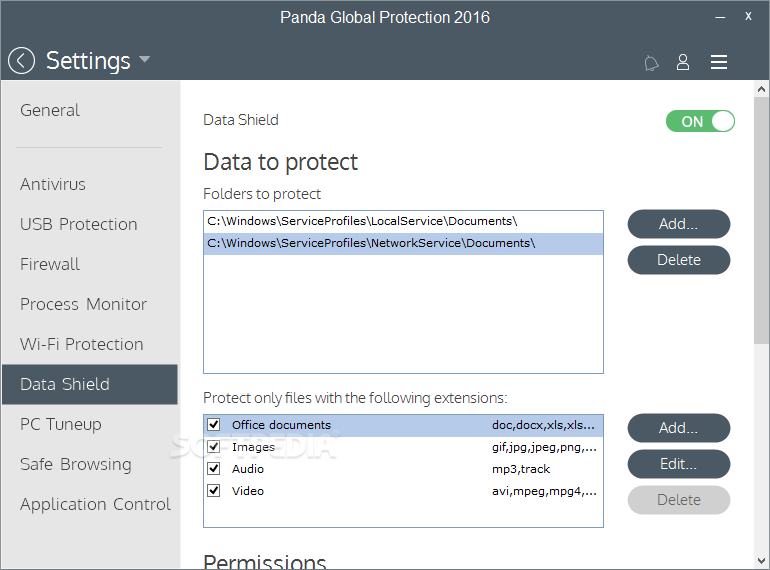Toggle the Video extension checkbox

coord(214,490)
